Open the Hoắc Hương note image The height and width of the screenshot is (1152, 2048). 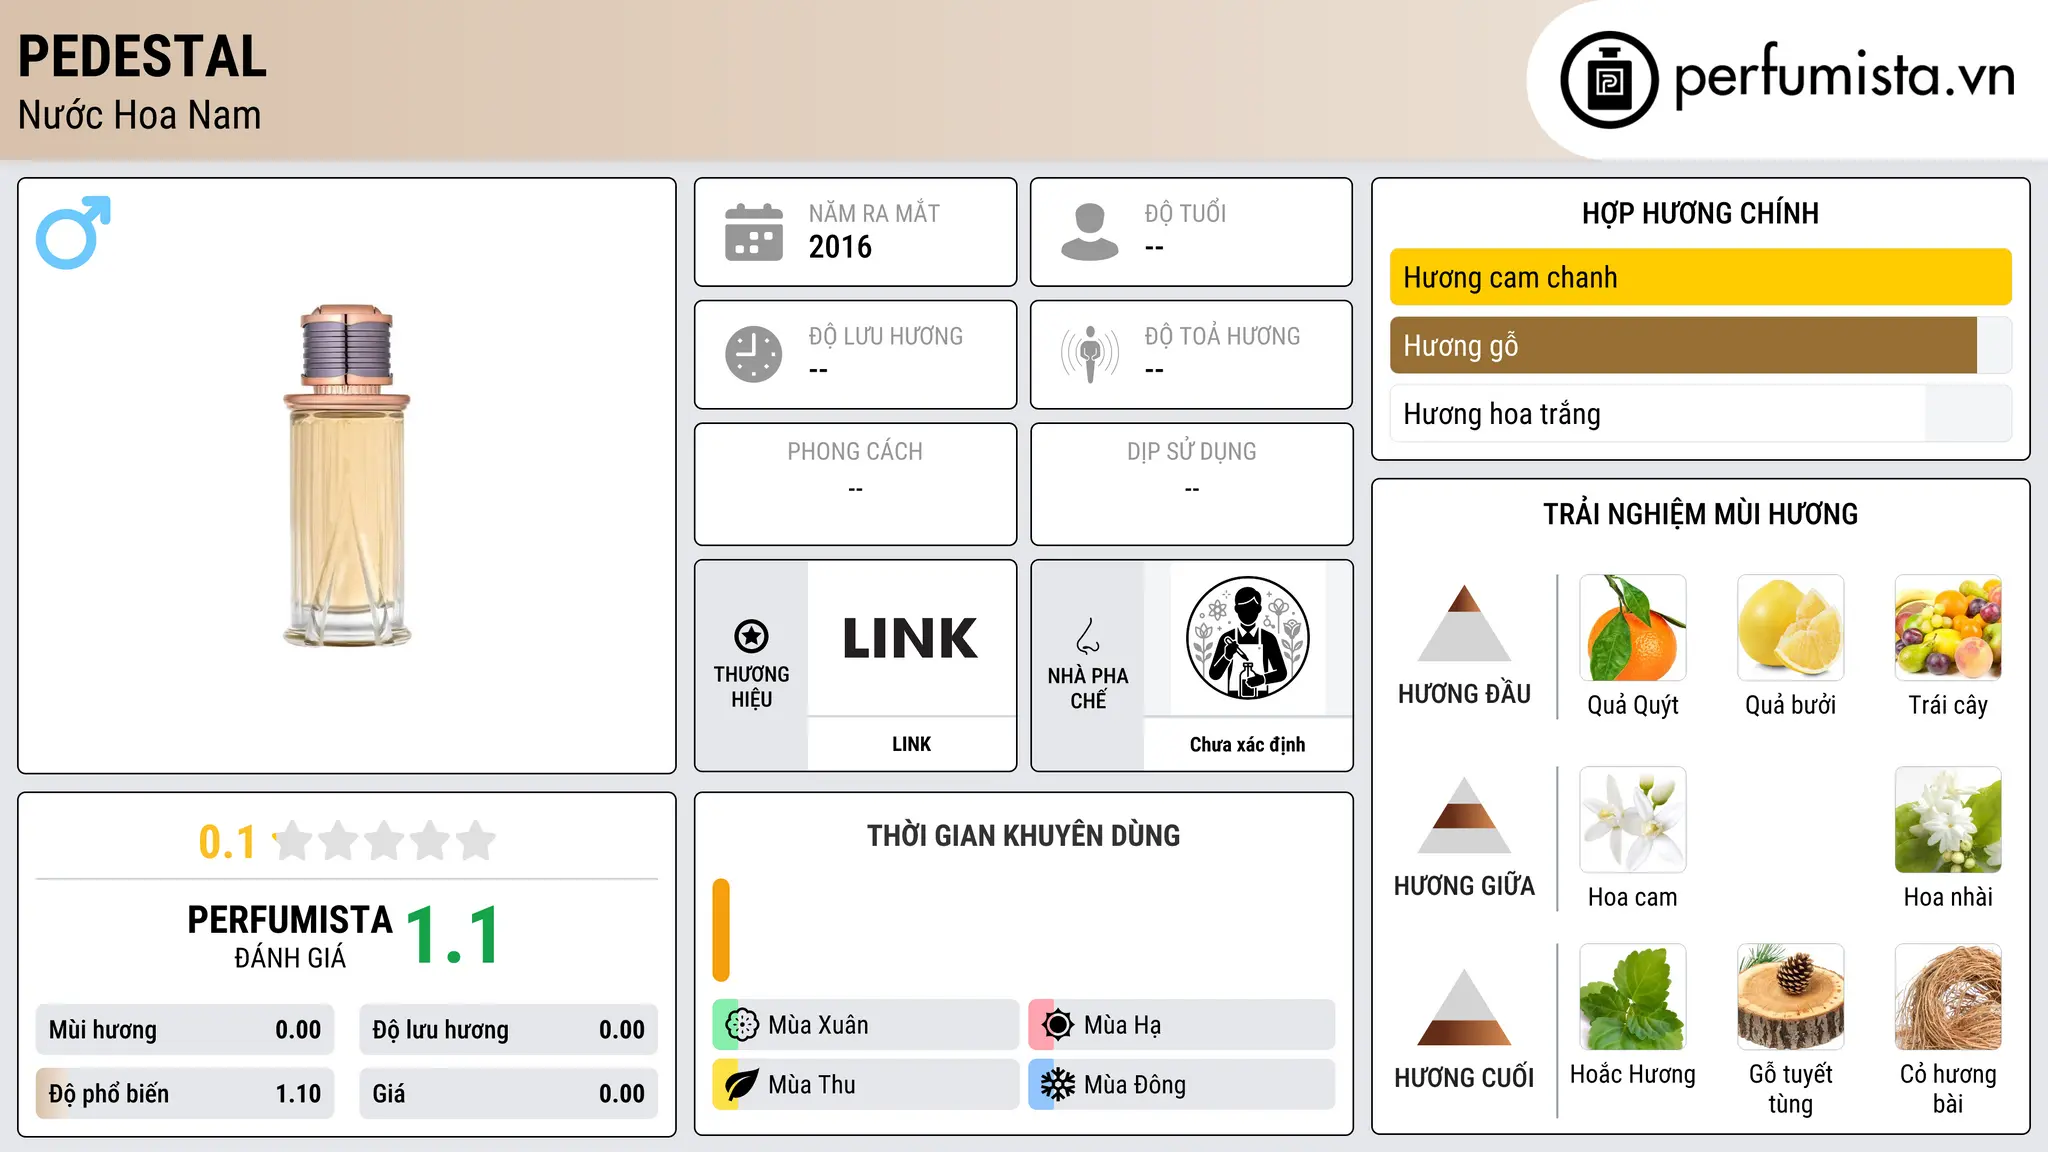pos(1633,997)
